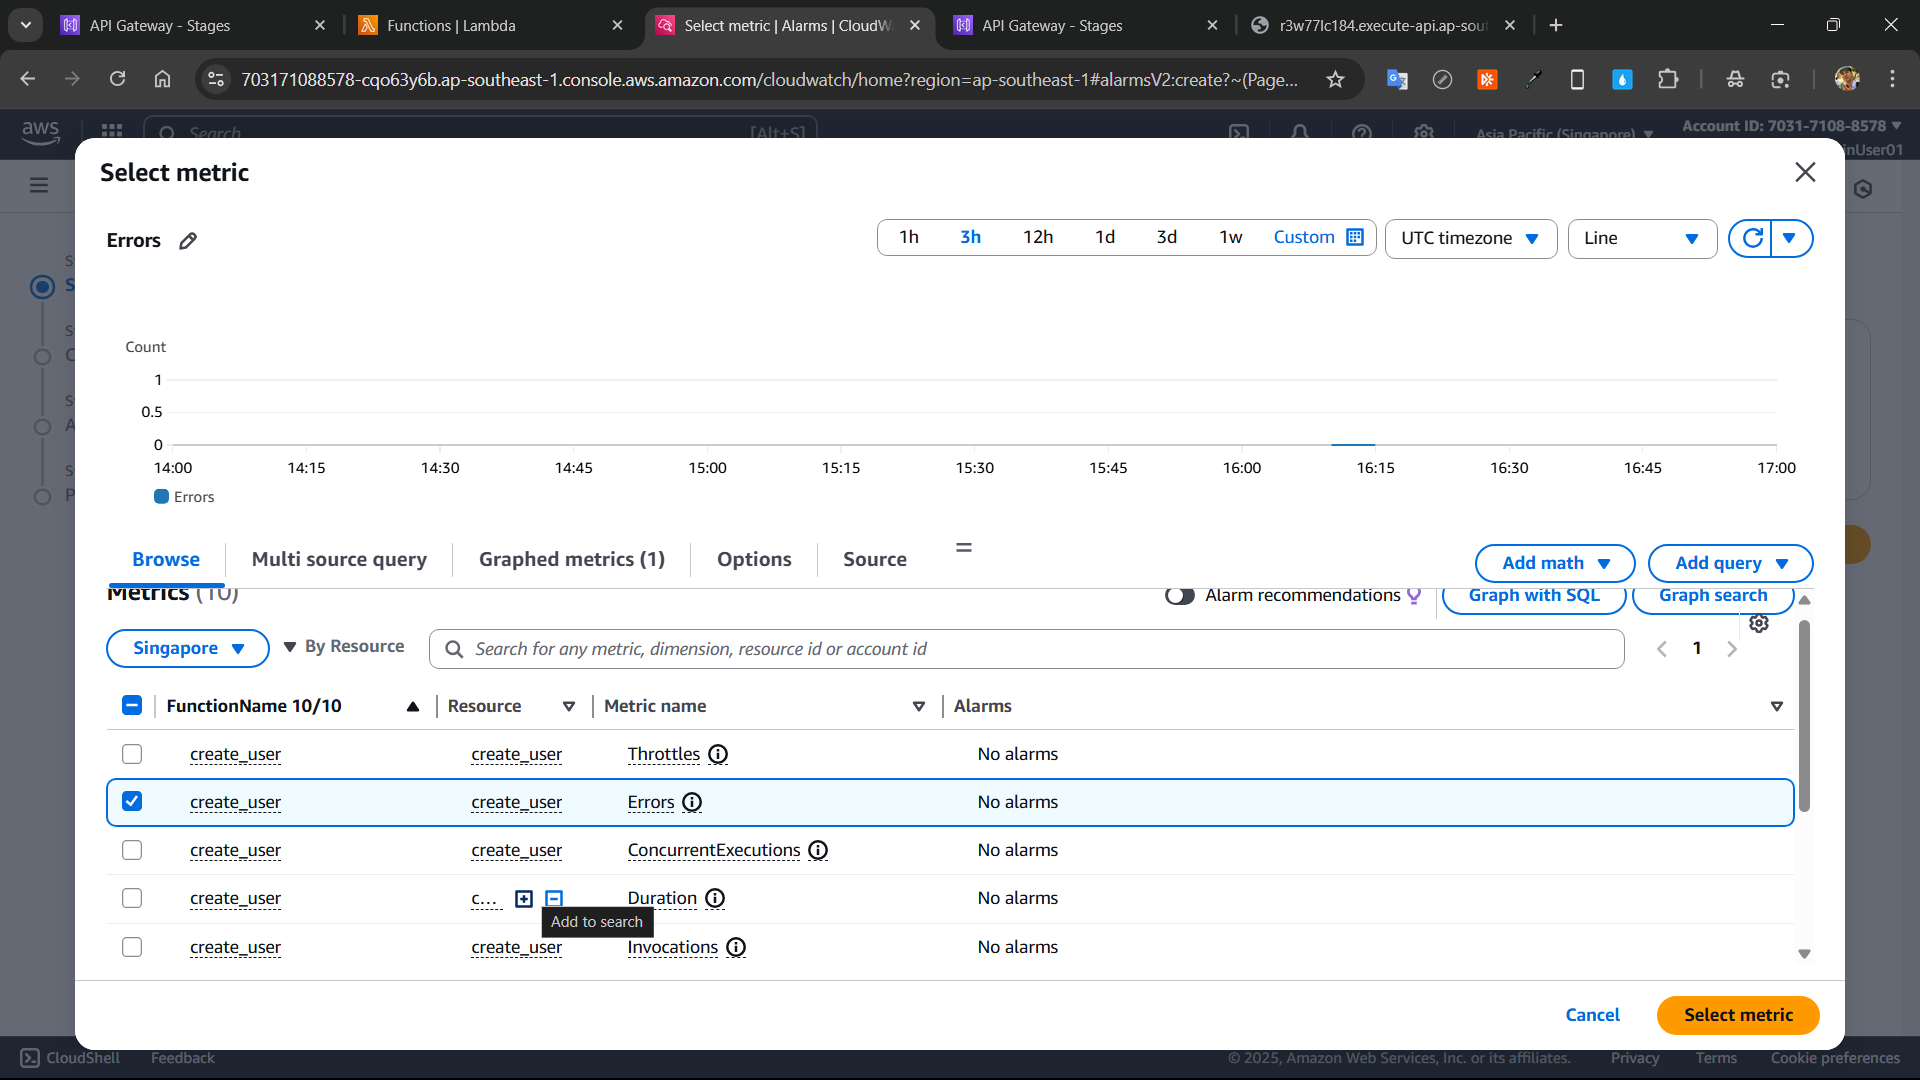Click the Graph search button
The image size is (1920, 1080).
[1713, 597]
